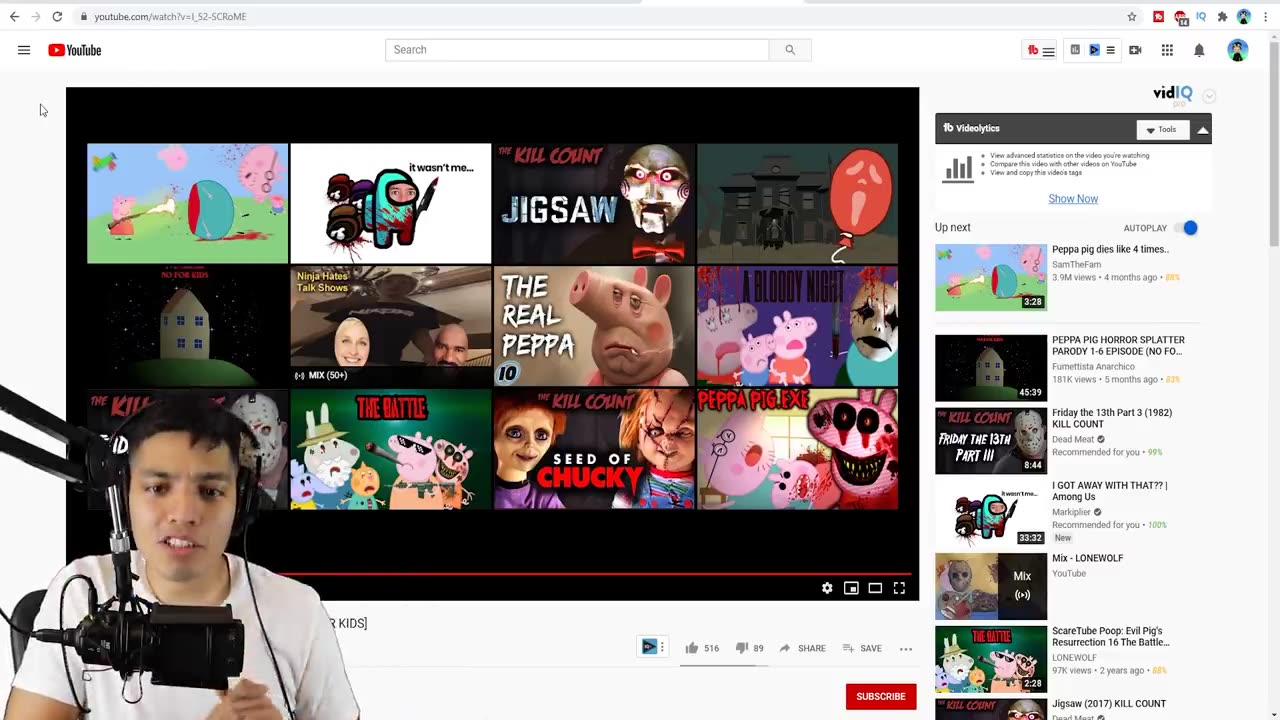Open the Mix - LONEWOLF playlist
This screenshot has width=1280, height=720.
tap(1087, 558)
